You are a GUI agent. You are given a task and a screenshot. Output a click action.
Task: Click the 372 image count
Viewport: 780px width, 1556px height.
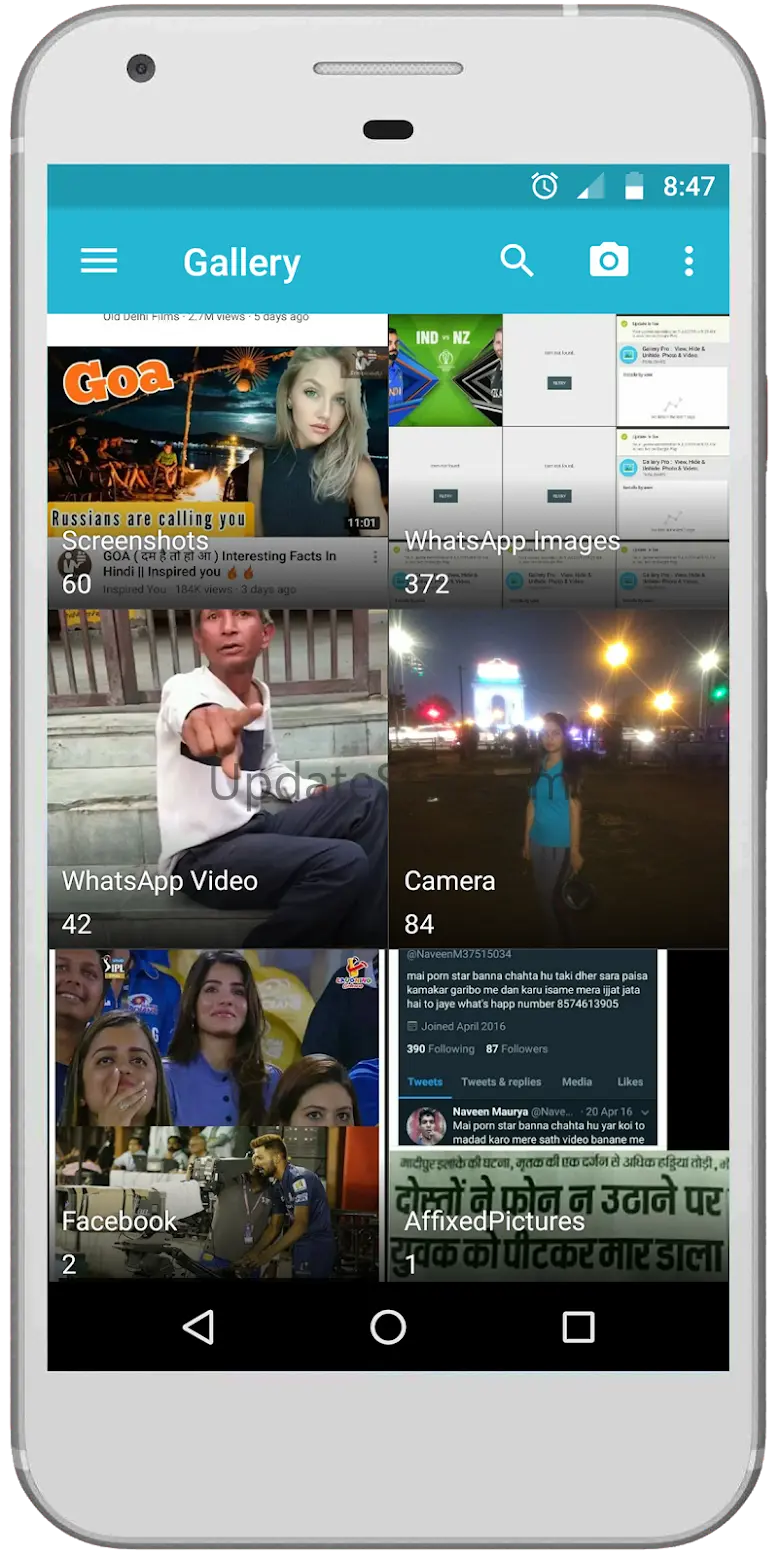tap(427, 584)
